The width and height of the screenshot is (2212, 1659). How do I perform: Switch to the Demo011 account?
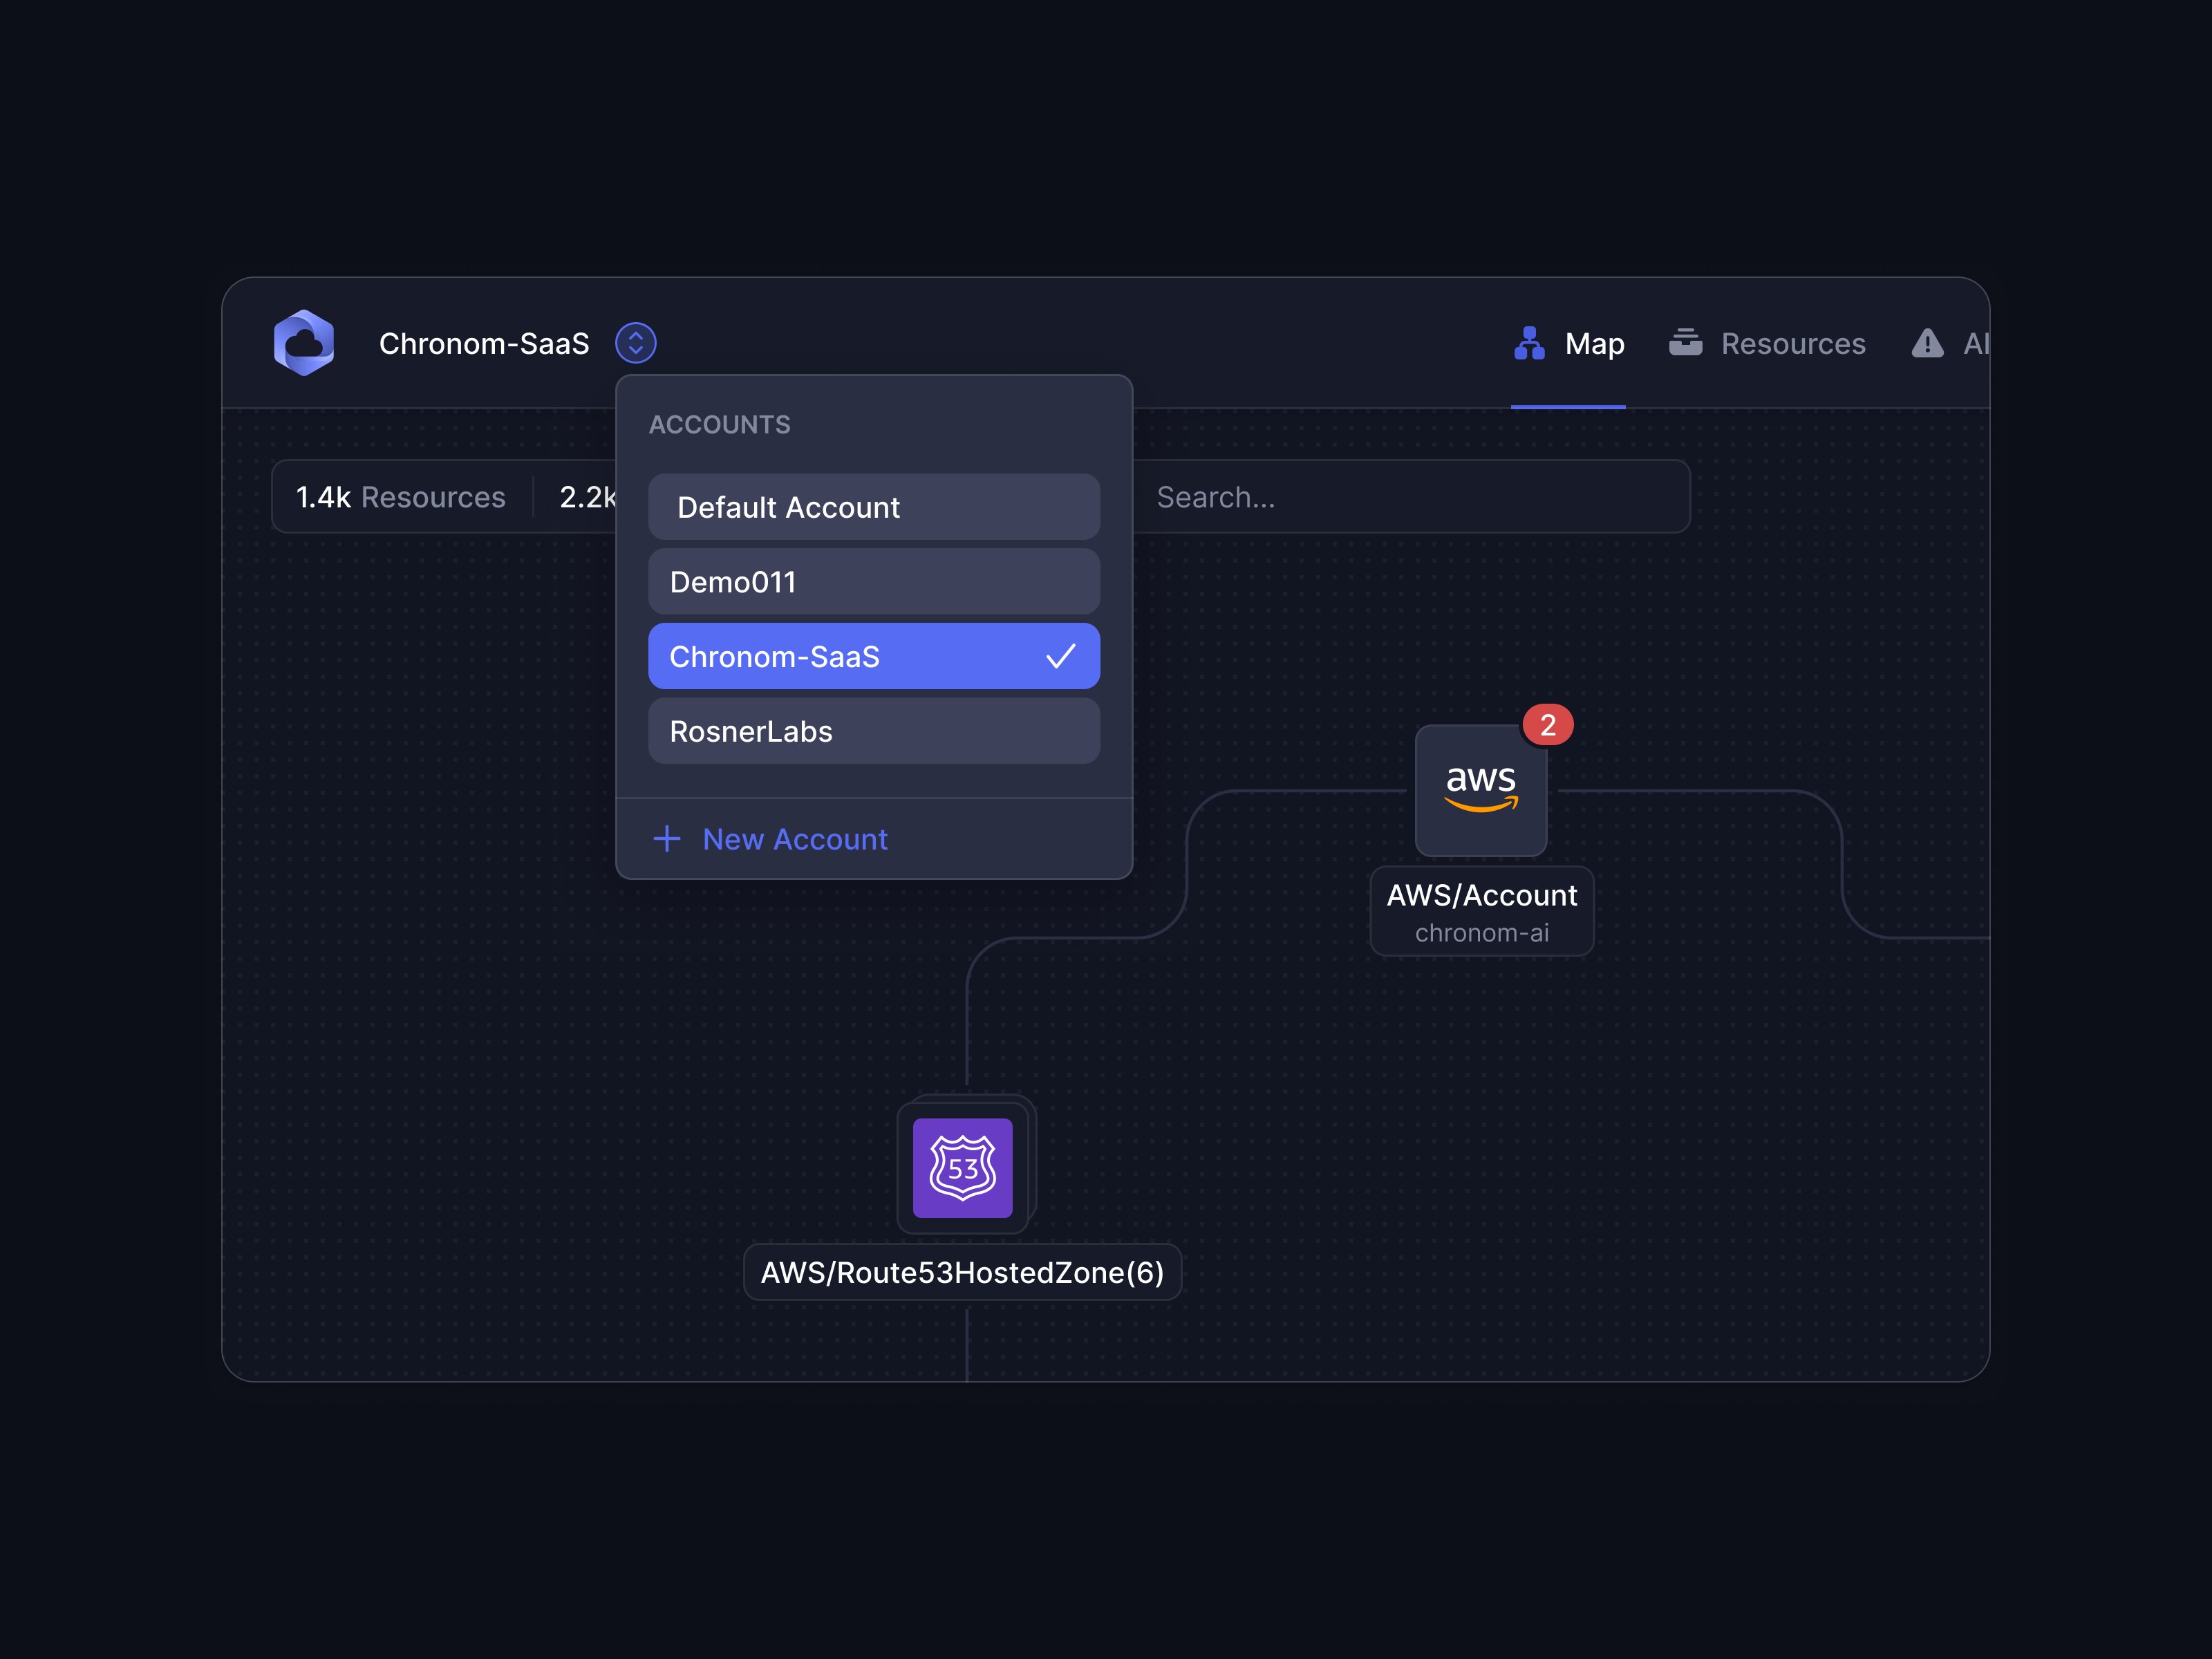click(x=873, y=582)
